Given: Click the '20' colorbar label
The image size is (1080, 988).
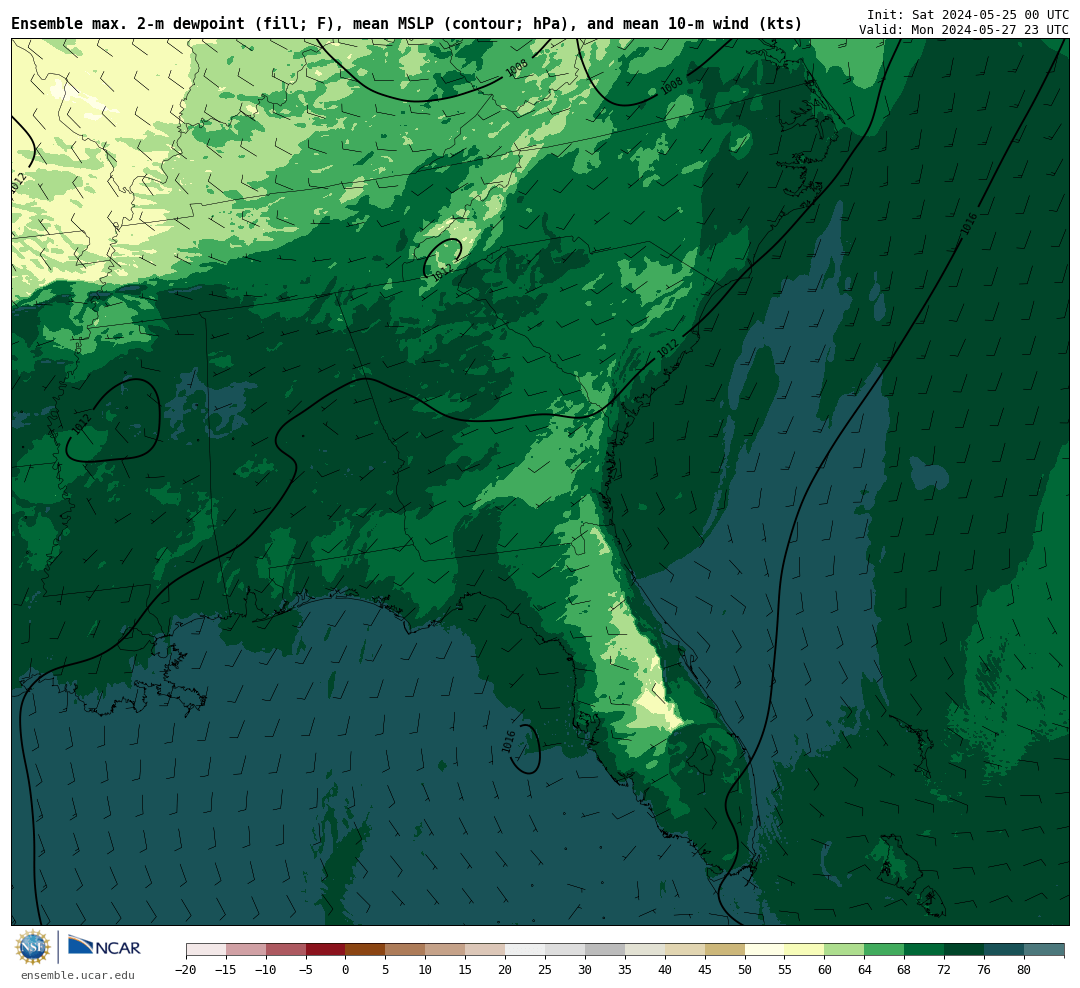Looking at the screenshot, I should coord(505,970).
